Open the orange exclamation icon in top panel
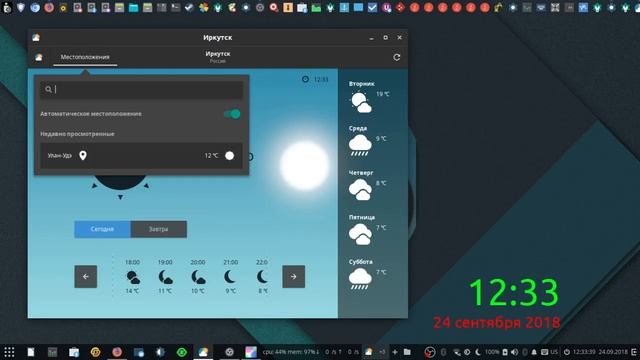The height and width of the screenshot is (360, 640). pos(288,7)
